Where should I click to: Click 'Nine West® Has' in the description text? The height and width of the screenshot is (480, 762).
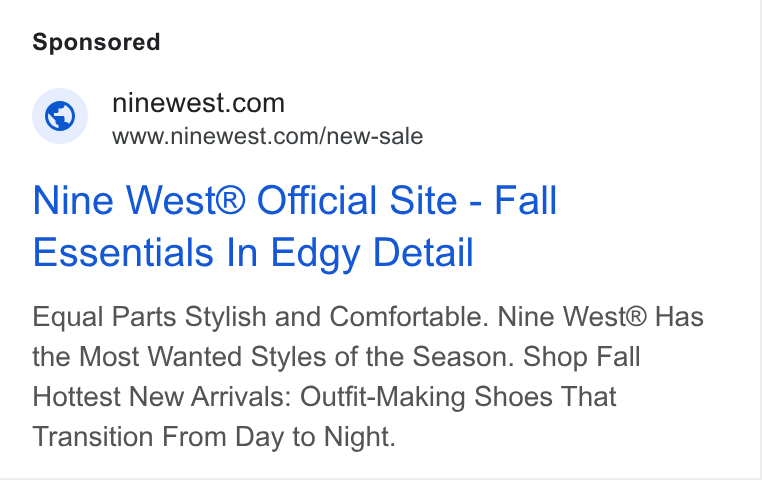coord(601,317)
